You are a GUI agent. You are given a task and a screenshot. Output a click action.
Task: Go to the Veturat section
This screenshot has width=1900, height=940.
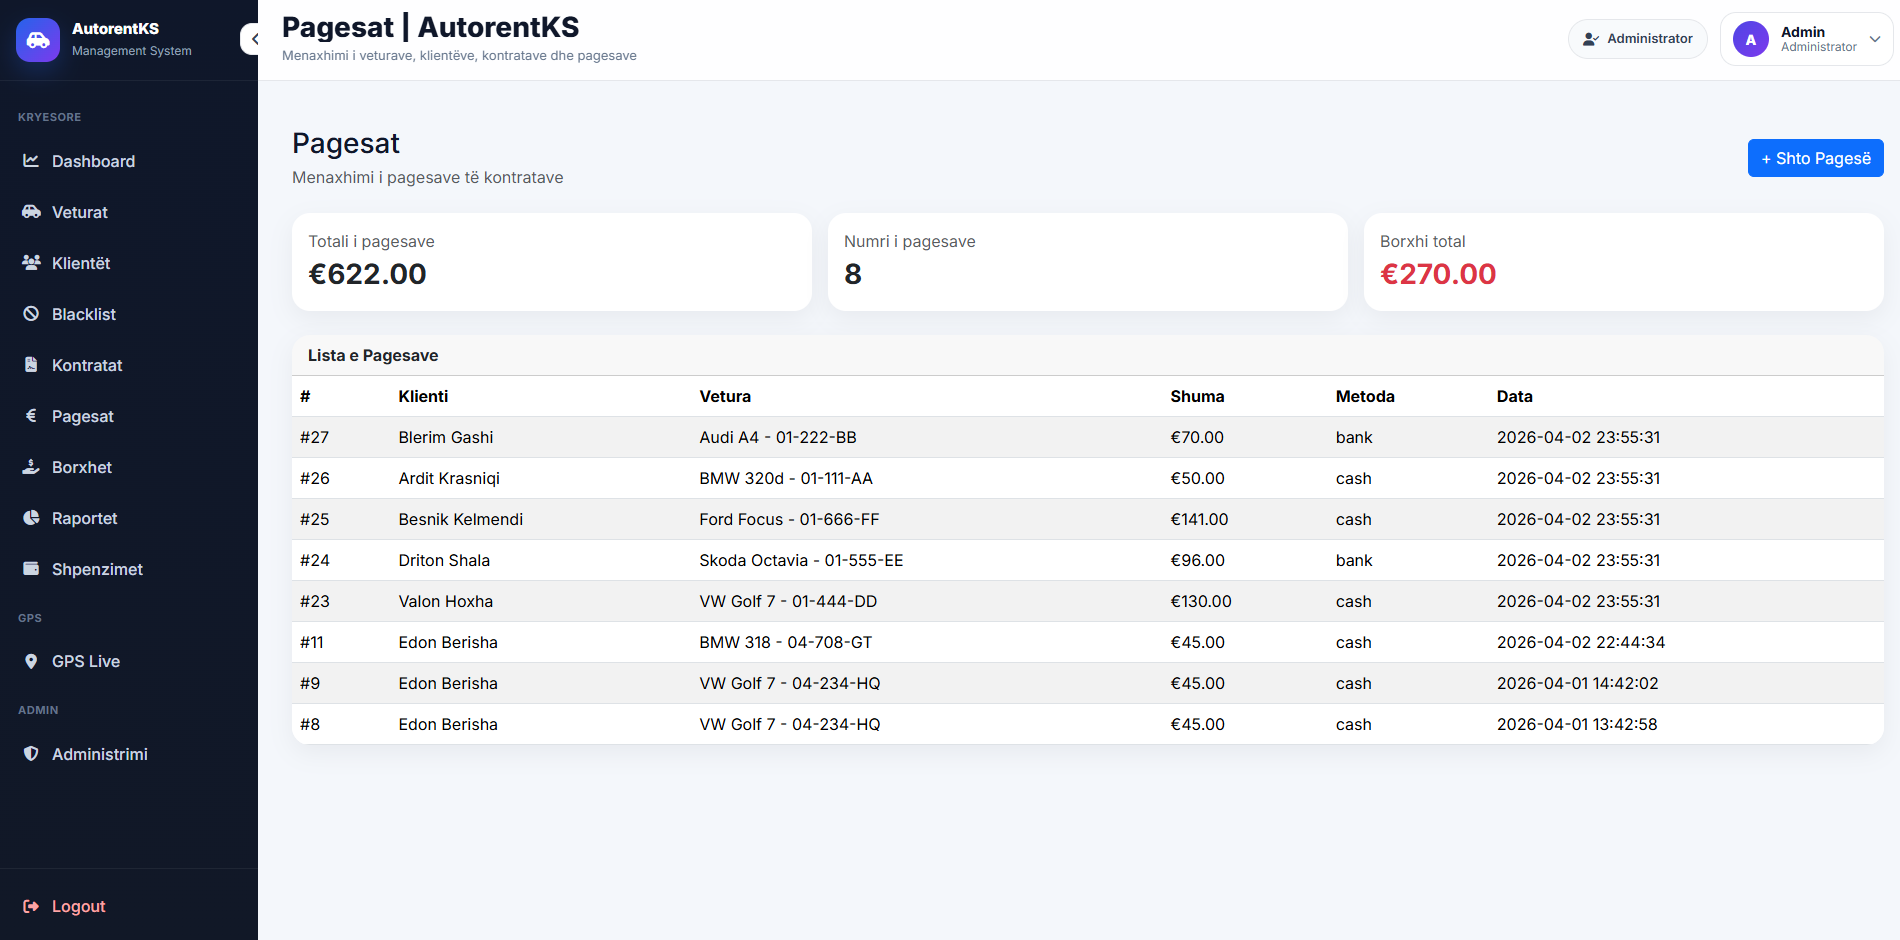pos(129,212)
